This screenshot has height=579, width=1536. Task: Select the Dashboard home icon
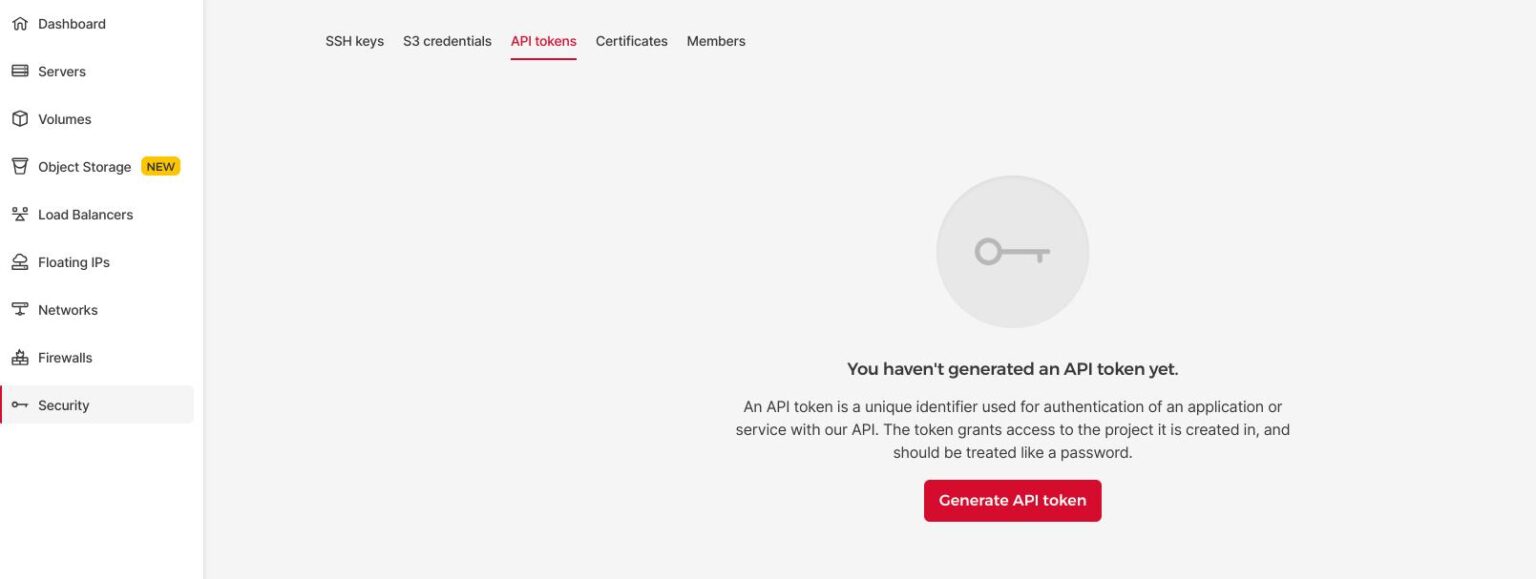click(x=20, y=23)
